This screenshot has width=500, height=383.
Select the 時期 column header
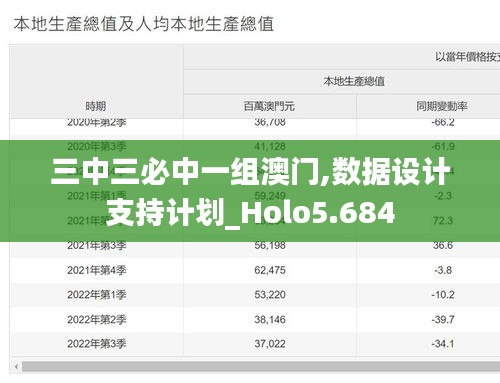click(96, 106)
